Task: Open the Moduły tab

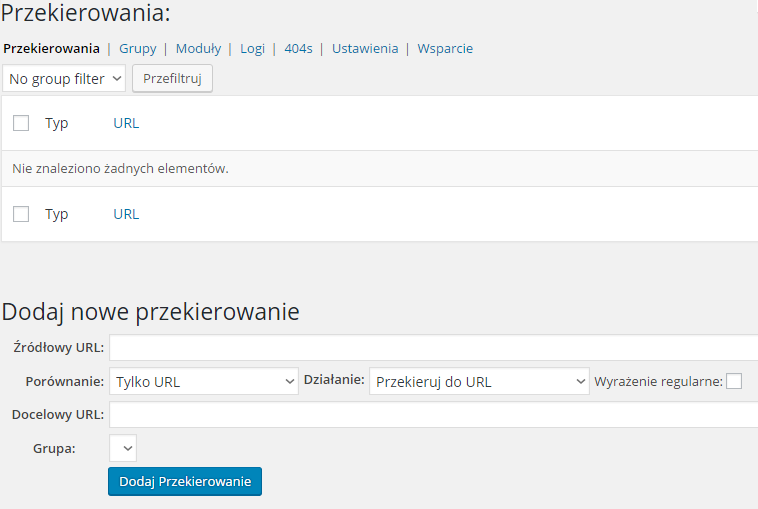Action: (198, 49)
